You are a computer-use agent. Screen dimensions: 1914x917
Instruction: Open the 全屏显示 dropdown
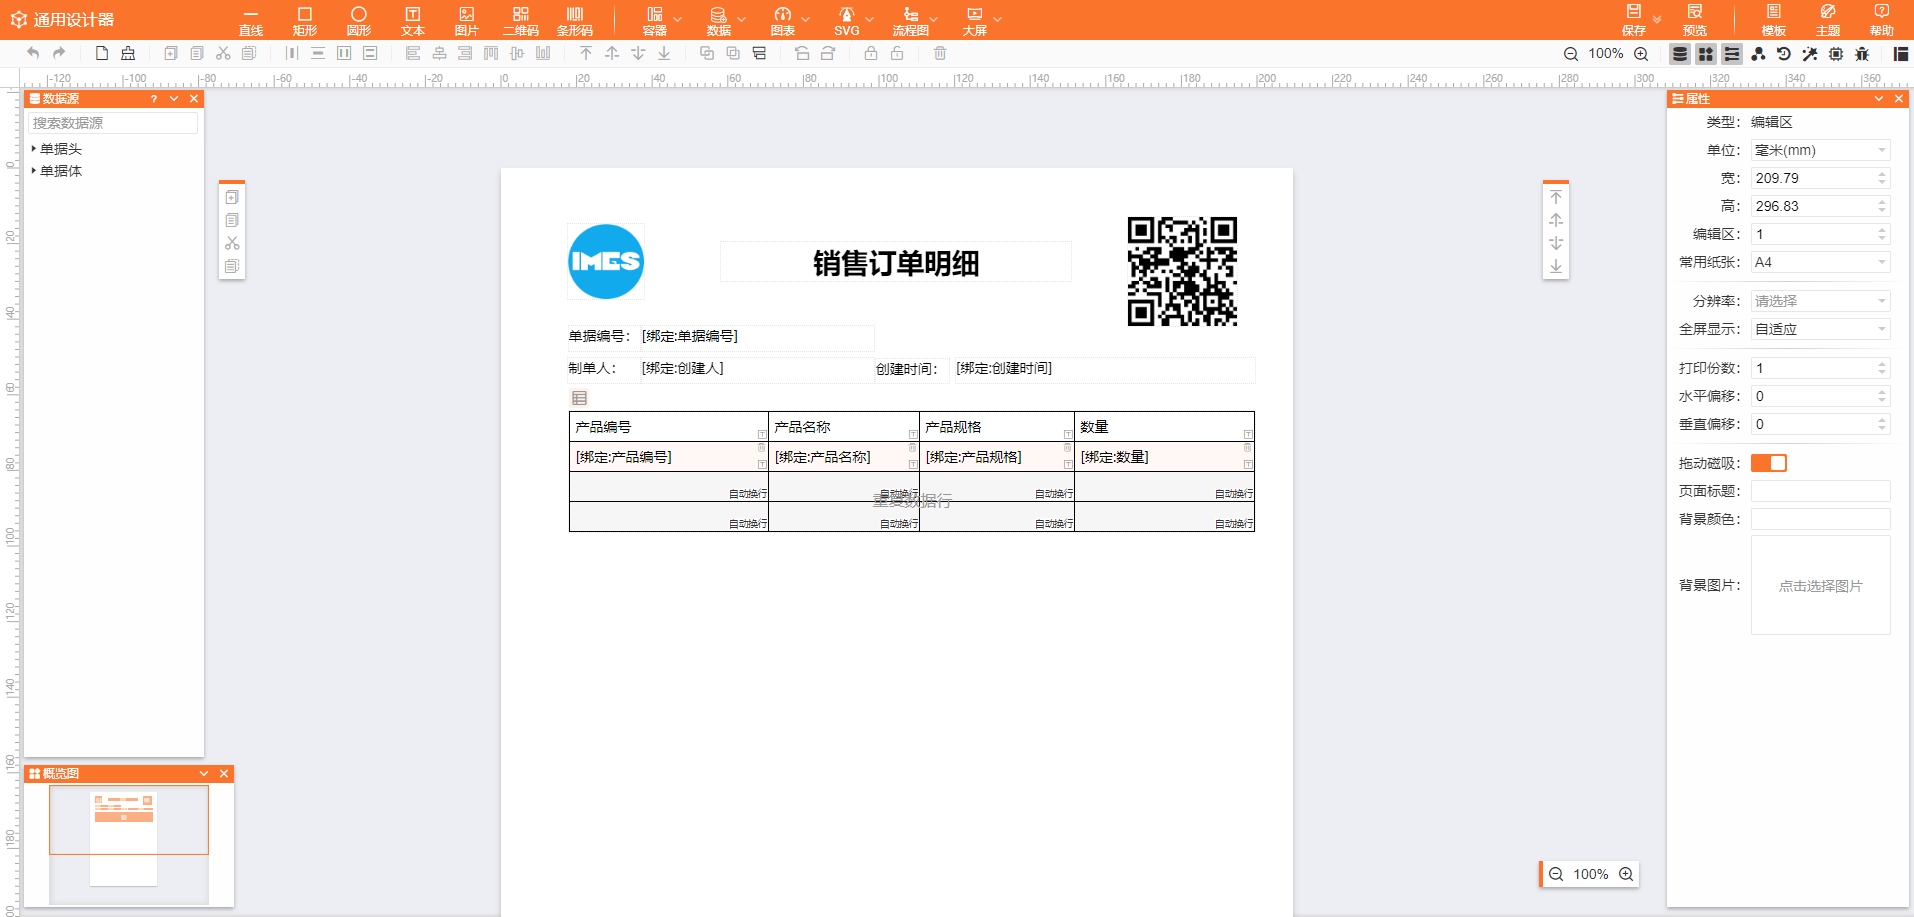click(1820, 329)
